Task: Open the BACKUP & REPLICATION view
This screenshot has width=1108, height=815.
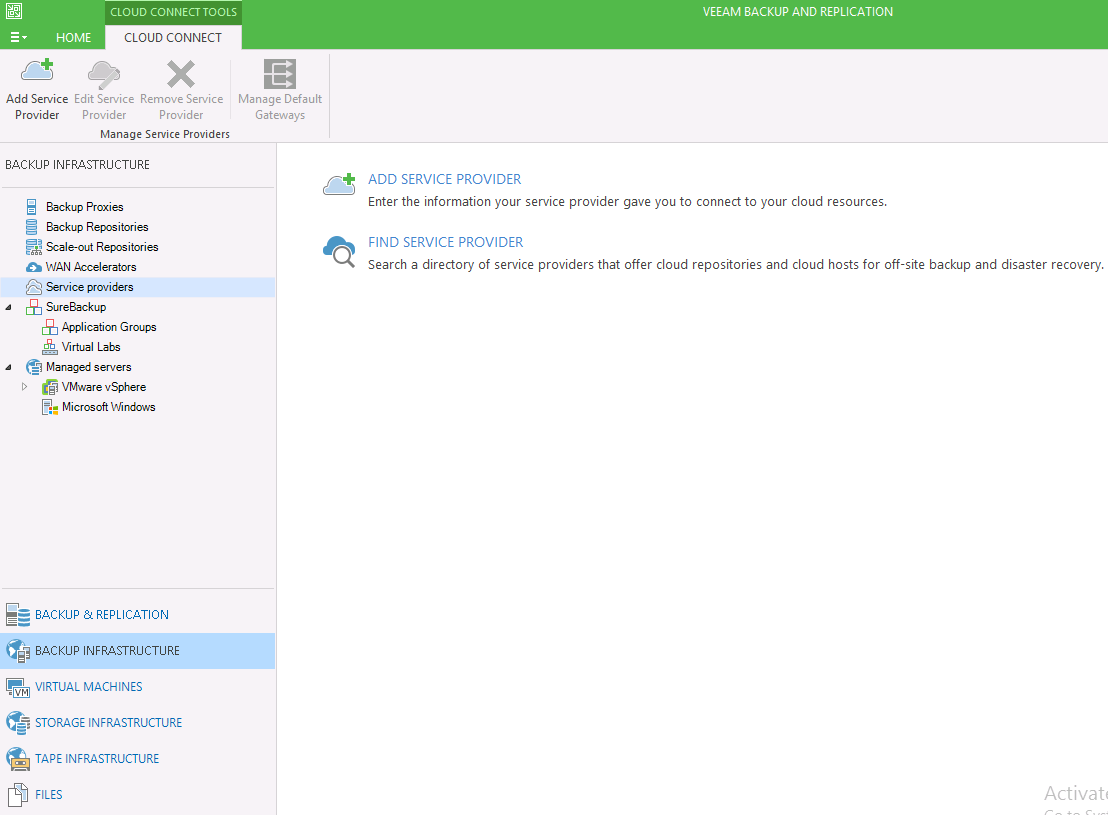Action: (138, 615)
